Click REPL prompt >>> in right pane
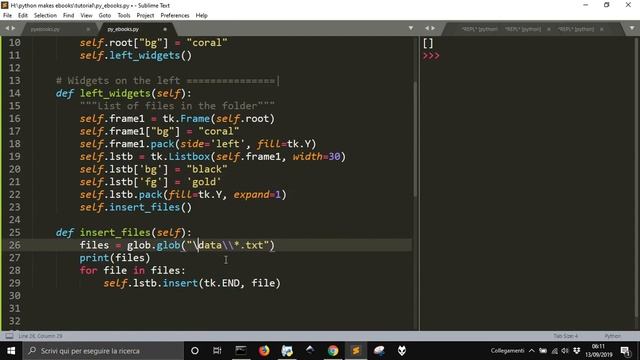 point(431,56)
